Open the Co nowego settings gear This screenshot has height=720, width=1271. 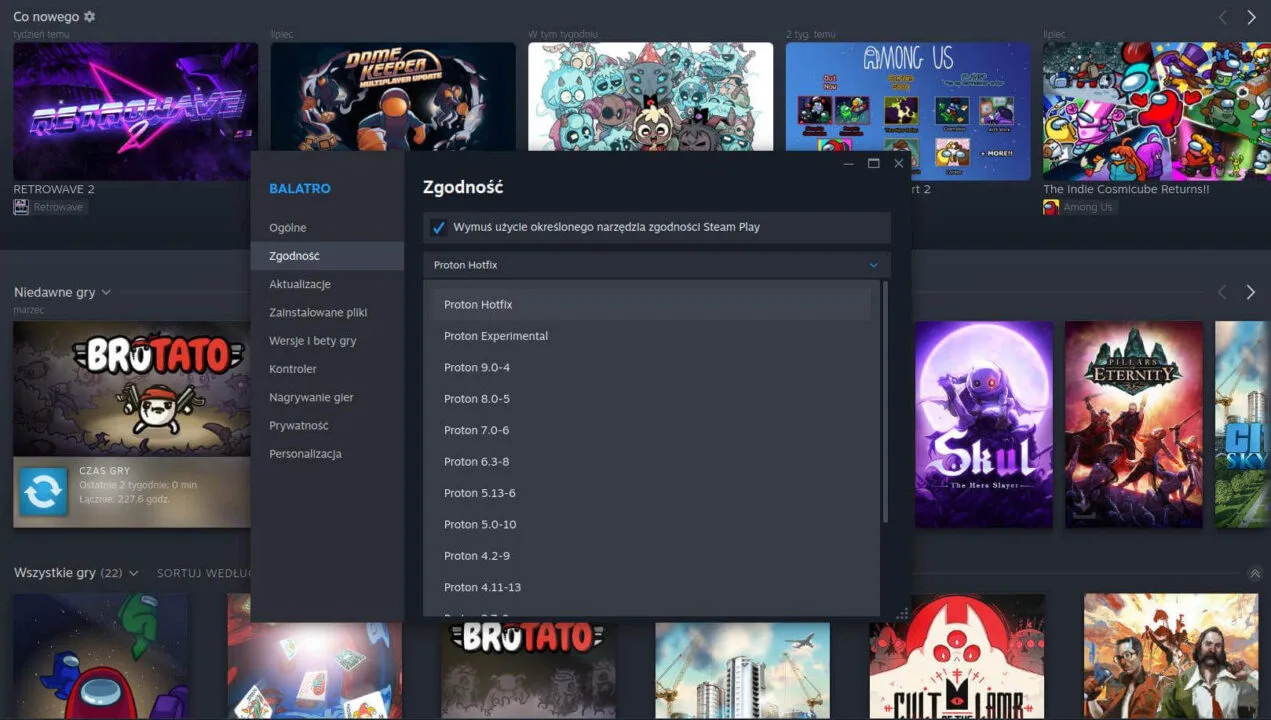point(90,17)
